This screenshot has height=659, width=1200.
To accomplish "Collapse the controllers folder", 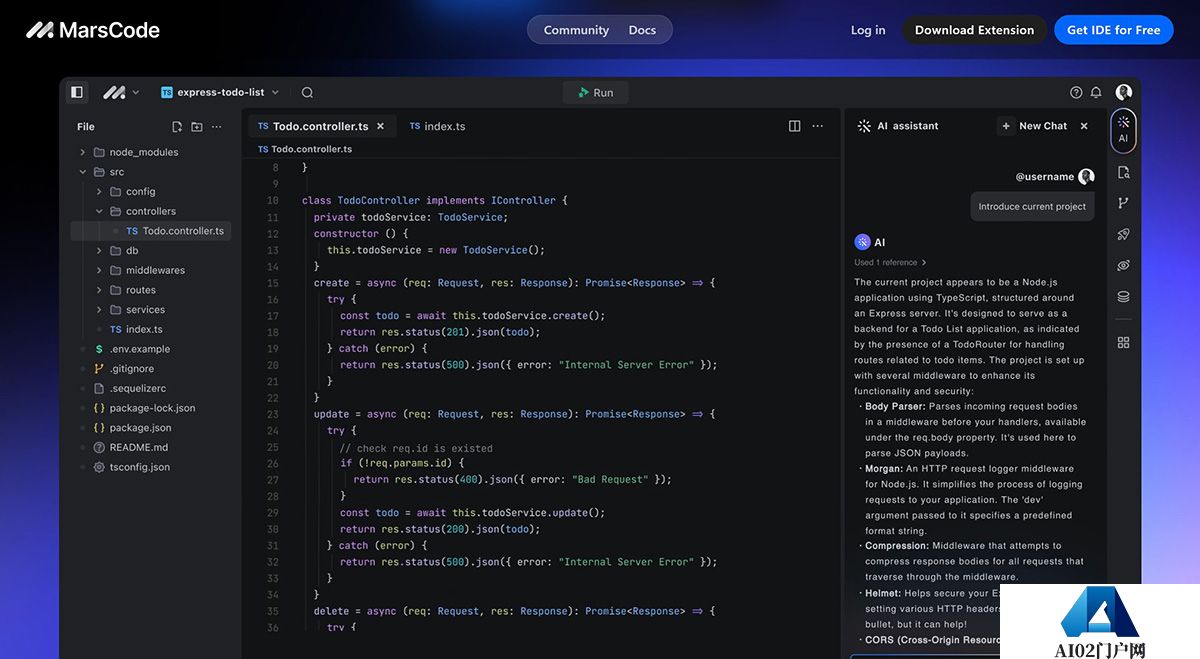I will tap(99, 211).
